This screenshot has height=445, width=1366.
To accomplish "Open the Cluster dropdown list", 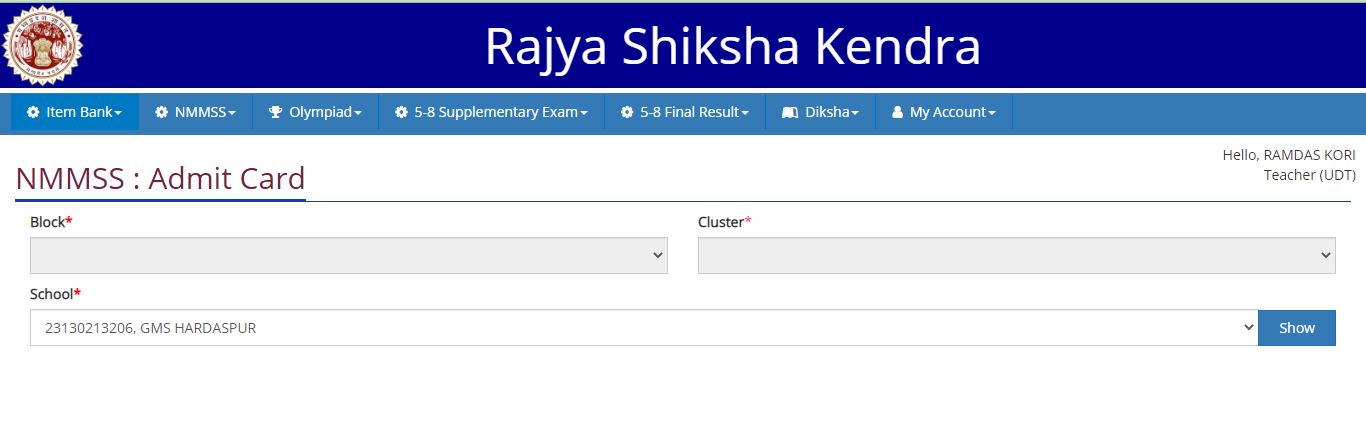I will pyautogui.click(x=1016, y=255).
